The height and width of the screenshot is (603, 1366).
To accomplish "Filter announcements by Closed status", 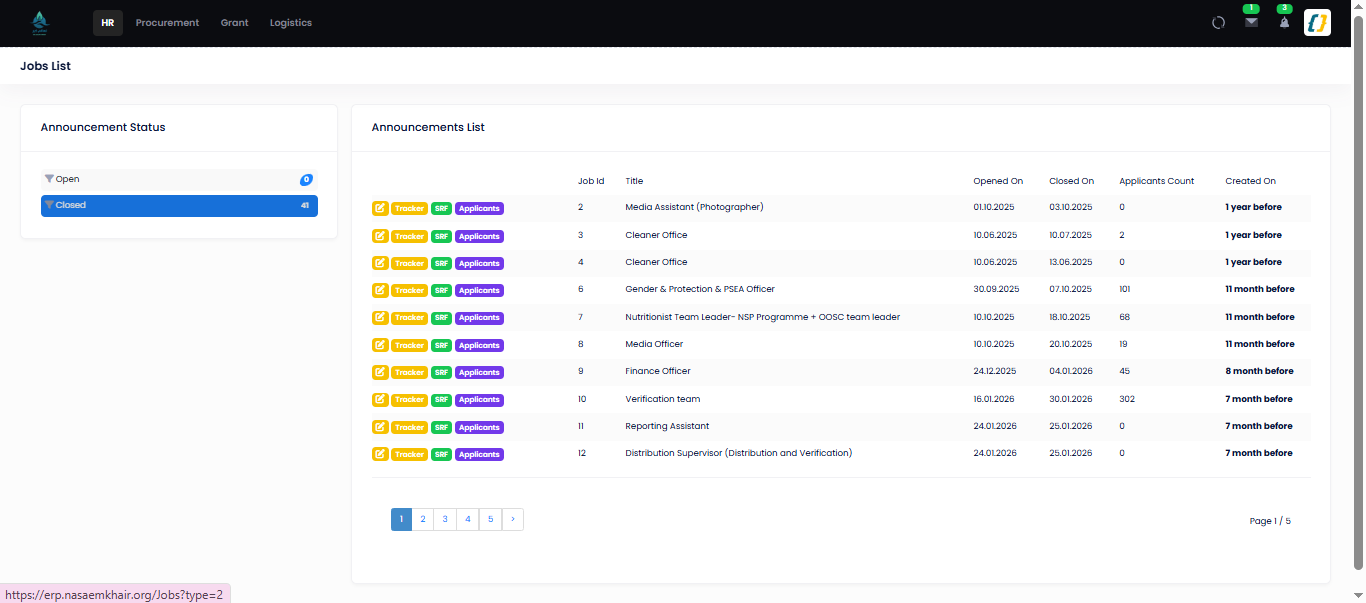I will [x=179, y=205].
